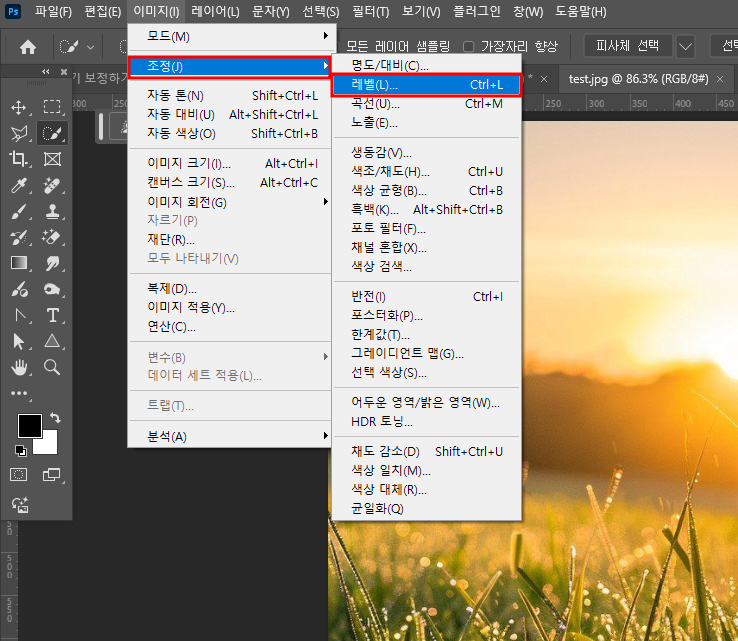Open the 파일(F) menu
The height and width of the screenshot is (641, 738).
coord(53,11)
